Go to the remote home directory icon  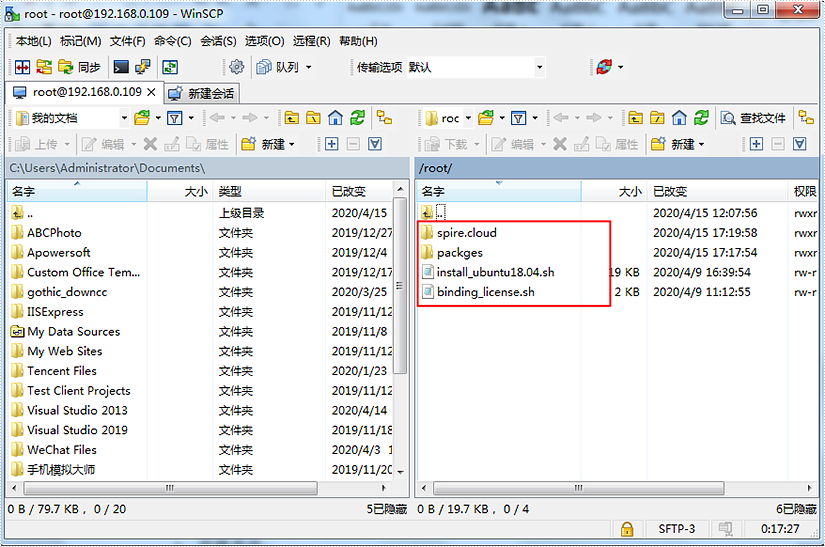coord(679,118)
